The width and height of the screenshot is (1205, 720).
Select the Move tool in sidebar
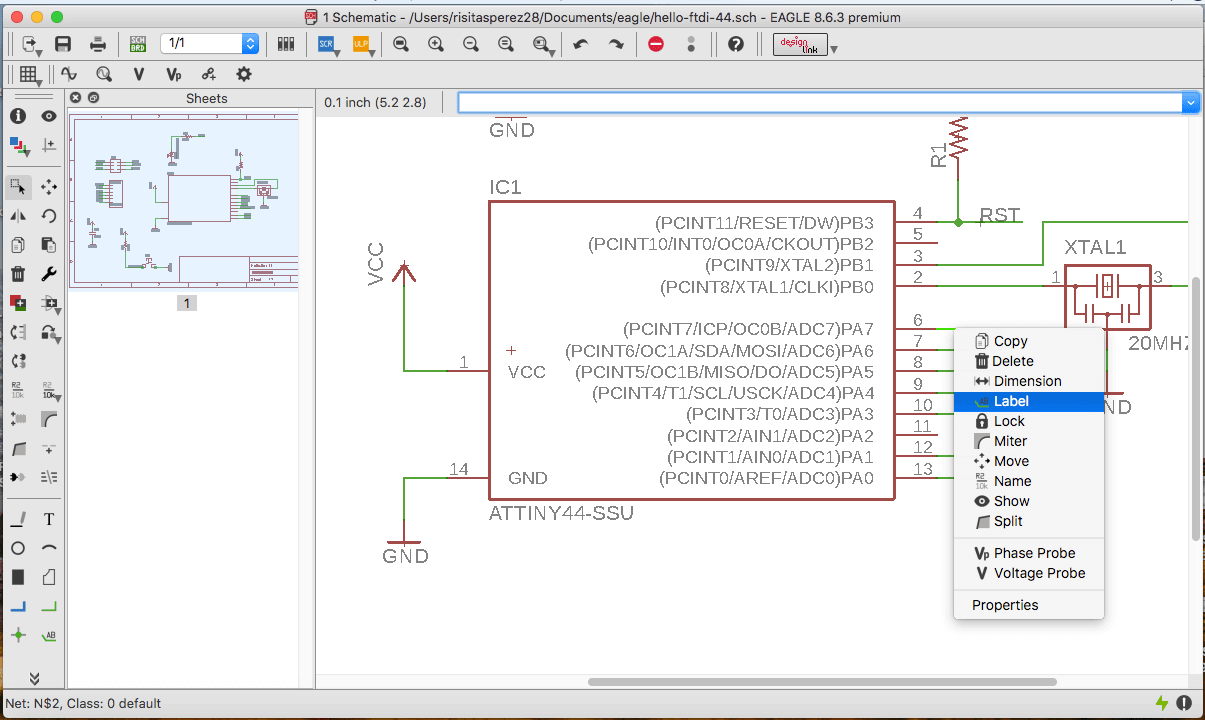[48, 187]
